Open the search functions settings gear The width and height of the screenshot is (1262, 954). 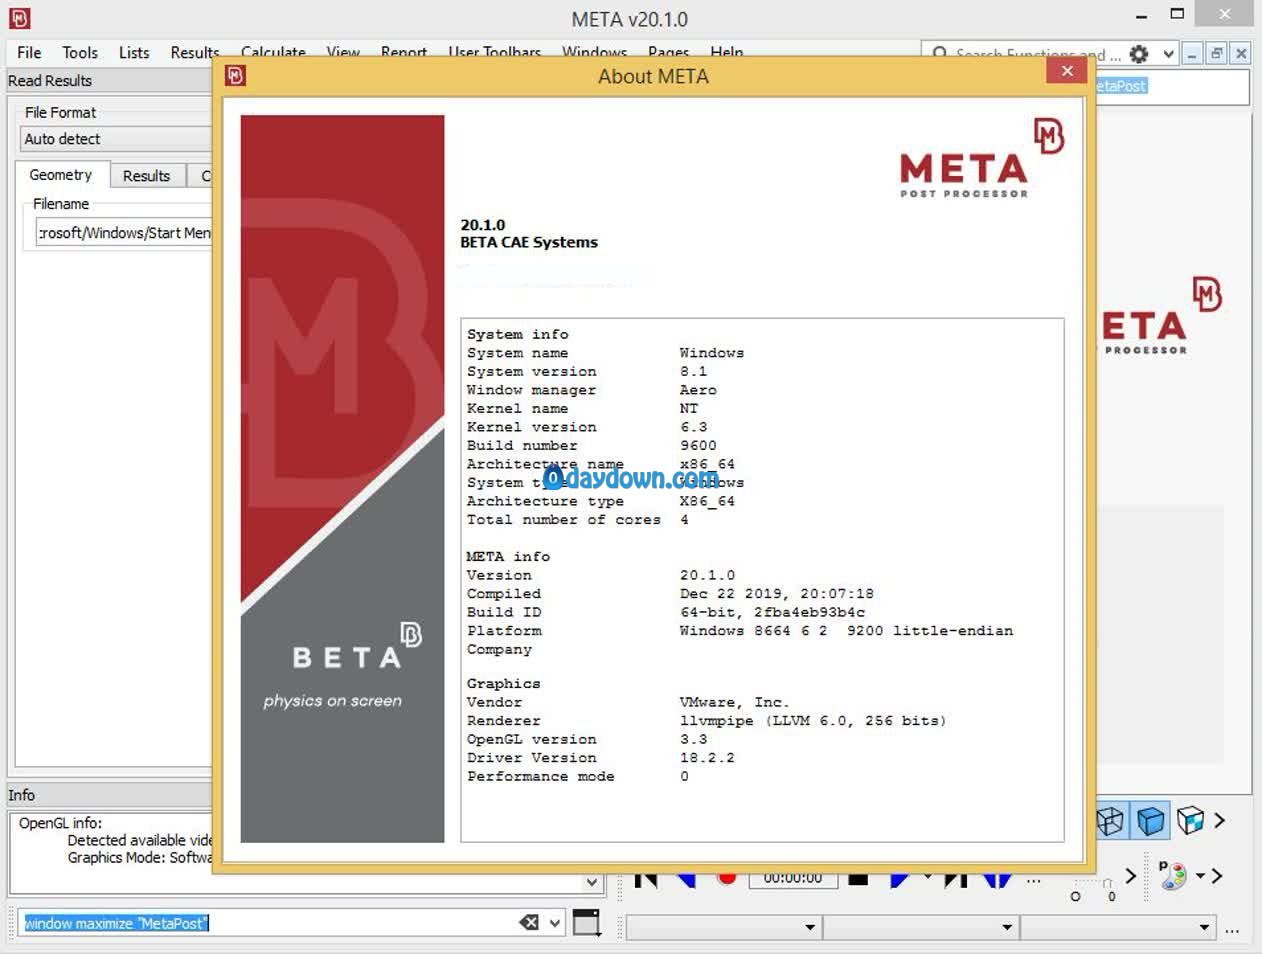point(1139,54)
